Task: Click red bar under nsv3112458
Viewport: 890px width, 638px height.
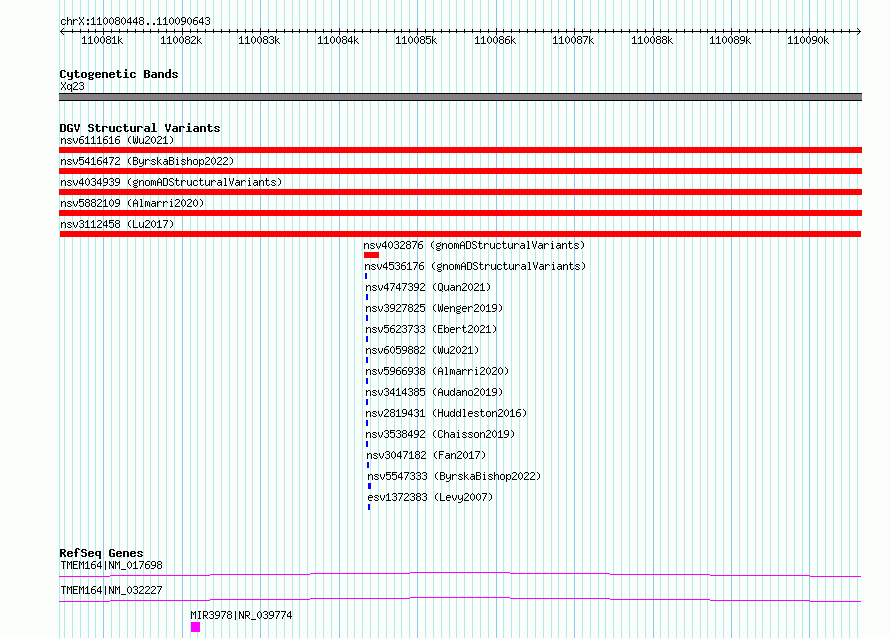Action: pyautogui.click(x=460, y=234)
